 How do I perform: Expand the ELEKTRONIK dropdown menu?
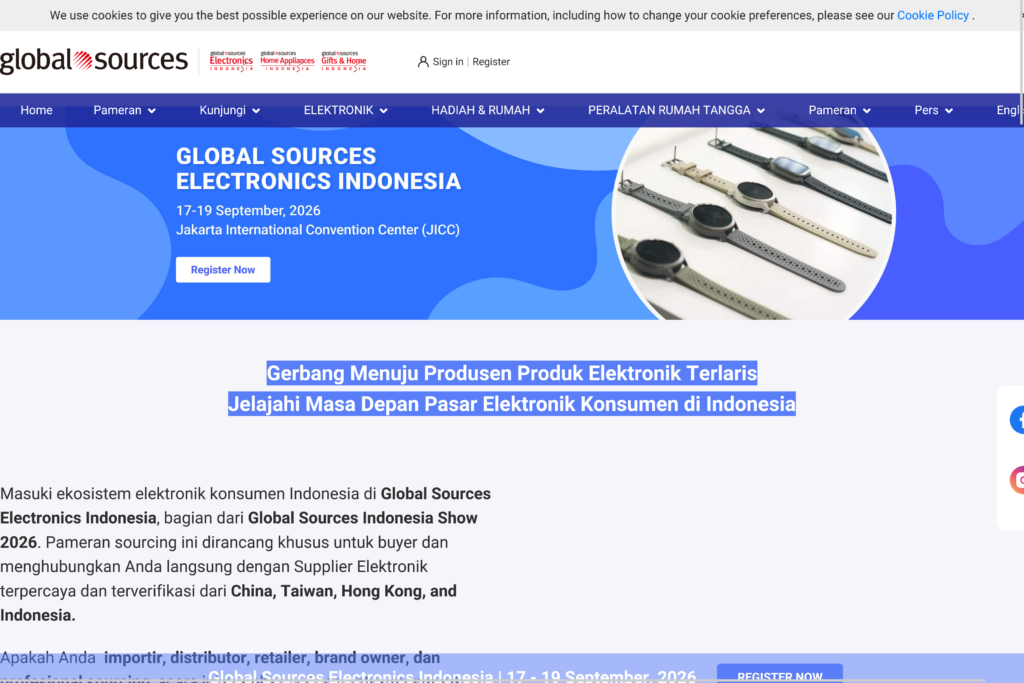click(x=345, y=110)
